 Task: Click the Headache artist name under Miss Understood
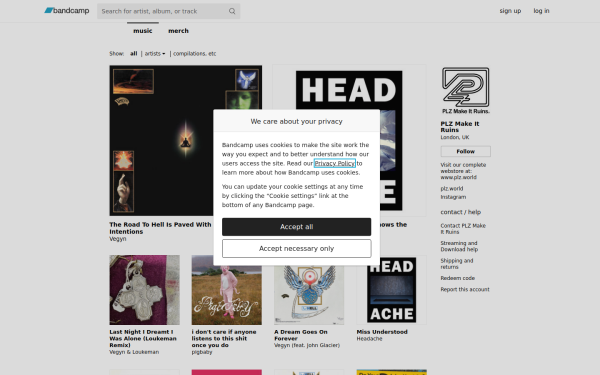click(x=369, y=339)
